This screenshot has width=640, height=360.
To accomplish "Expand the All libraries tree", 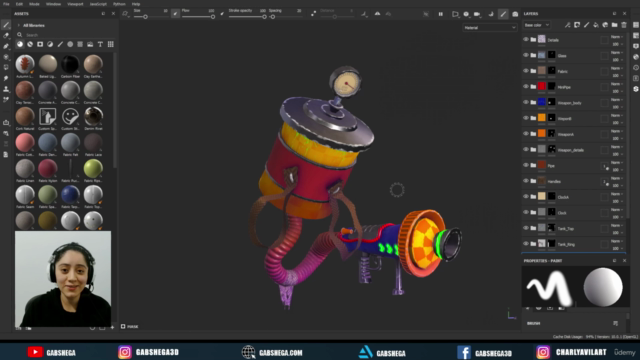I will (x=18, y=25).
